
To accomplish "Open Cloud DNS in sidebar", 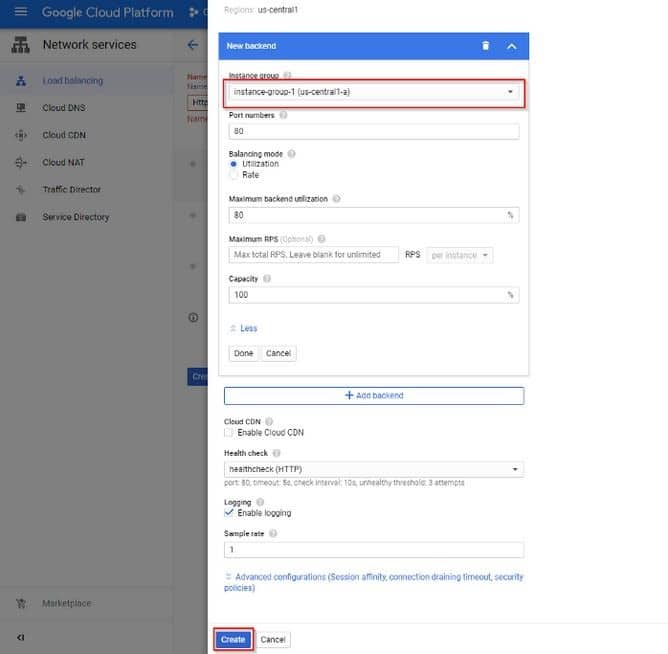I will pyautogui.click(x=64, y=108).
